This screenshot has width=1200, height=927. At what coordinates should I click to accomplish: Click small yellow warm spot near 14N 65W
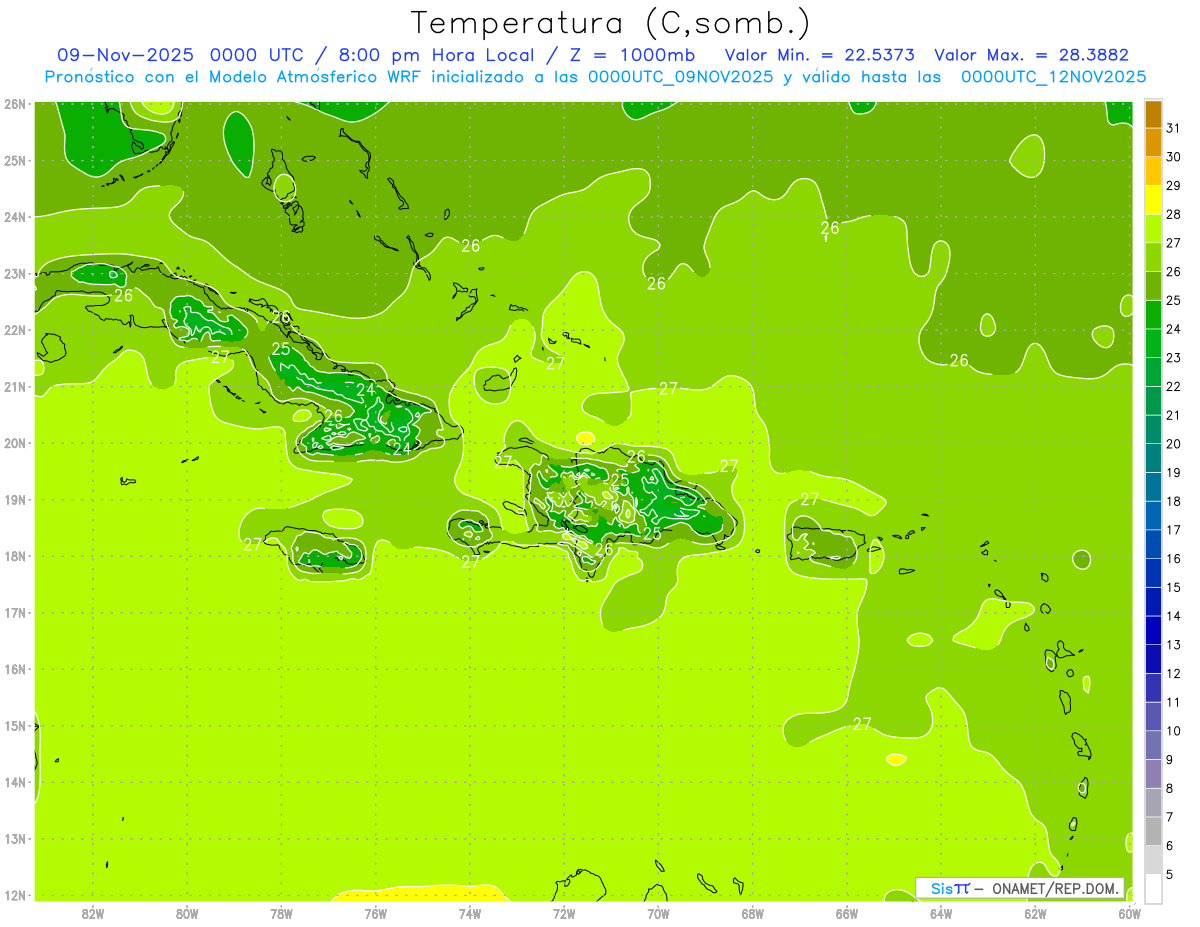click(x=896, y=760)
